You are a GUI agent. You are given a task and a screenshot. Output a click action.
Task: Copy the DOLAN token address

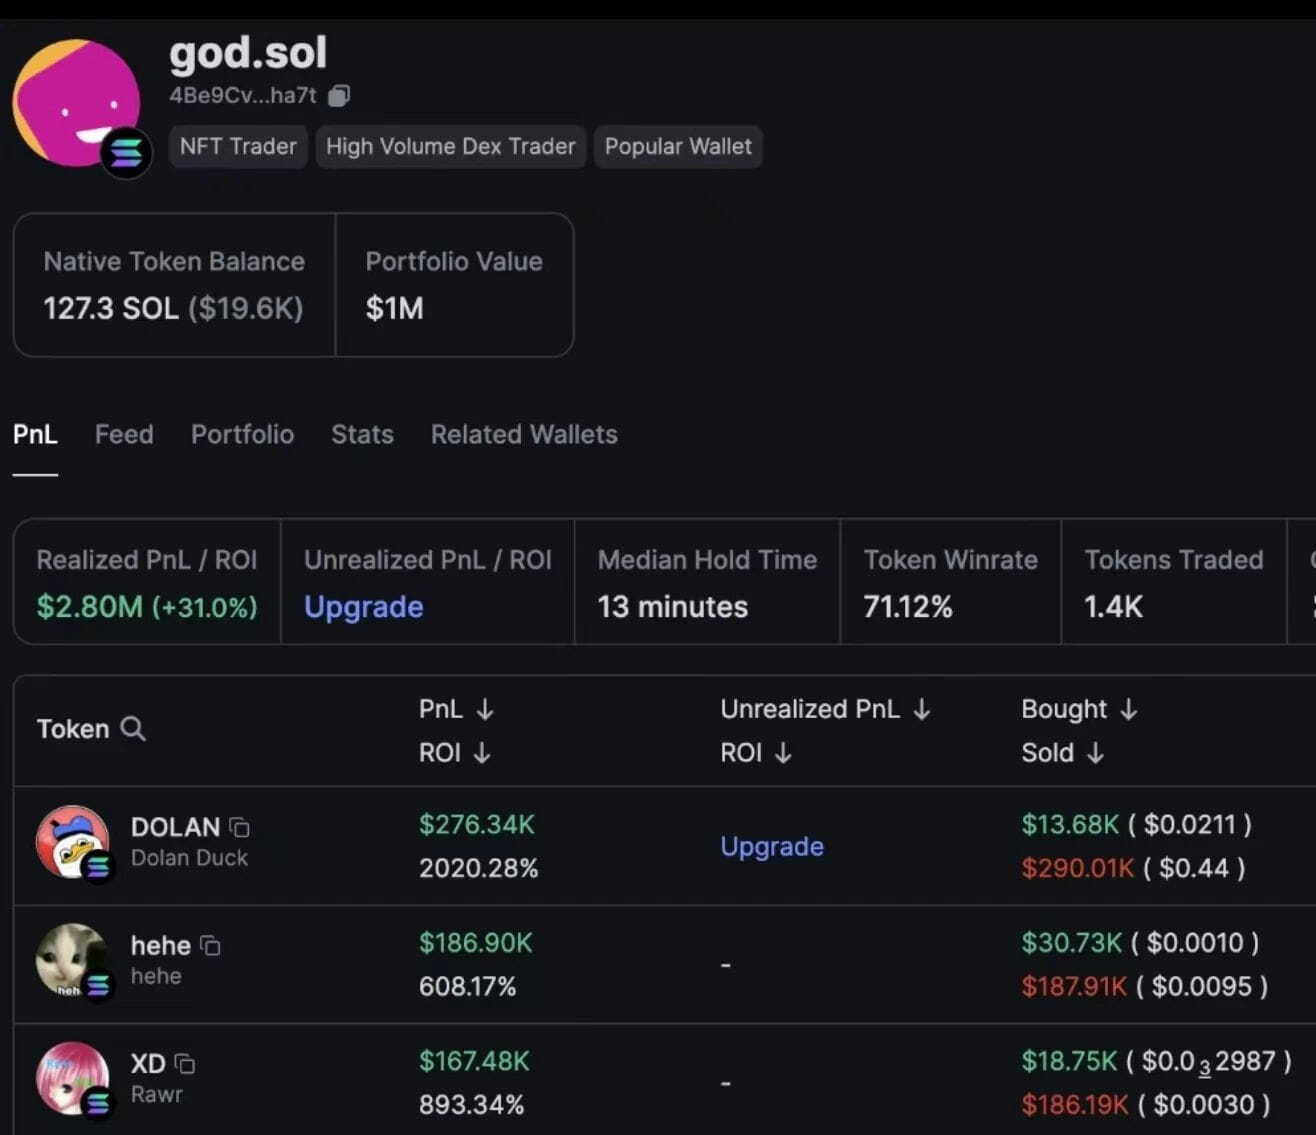tap(239, 827)
